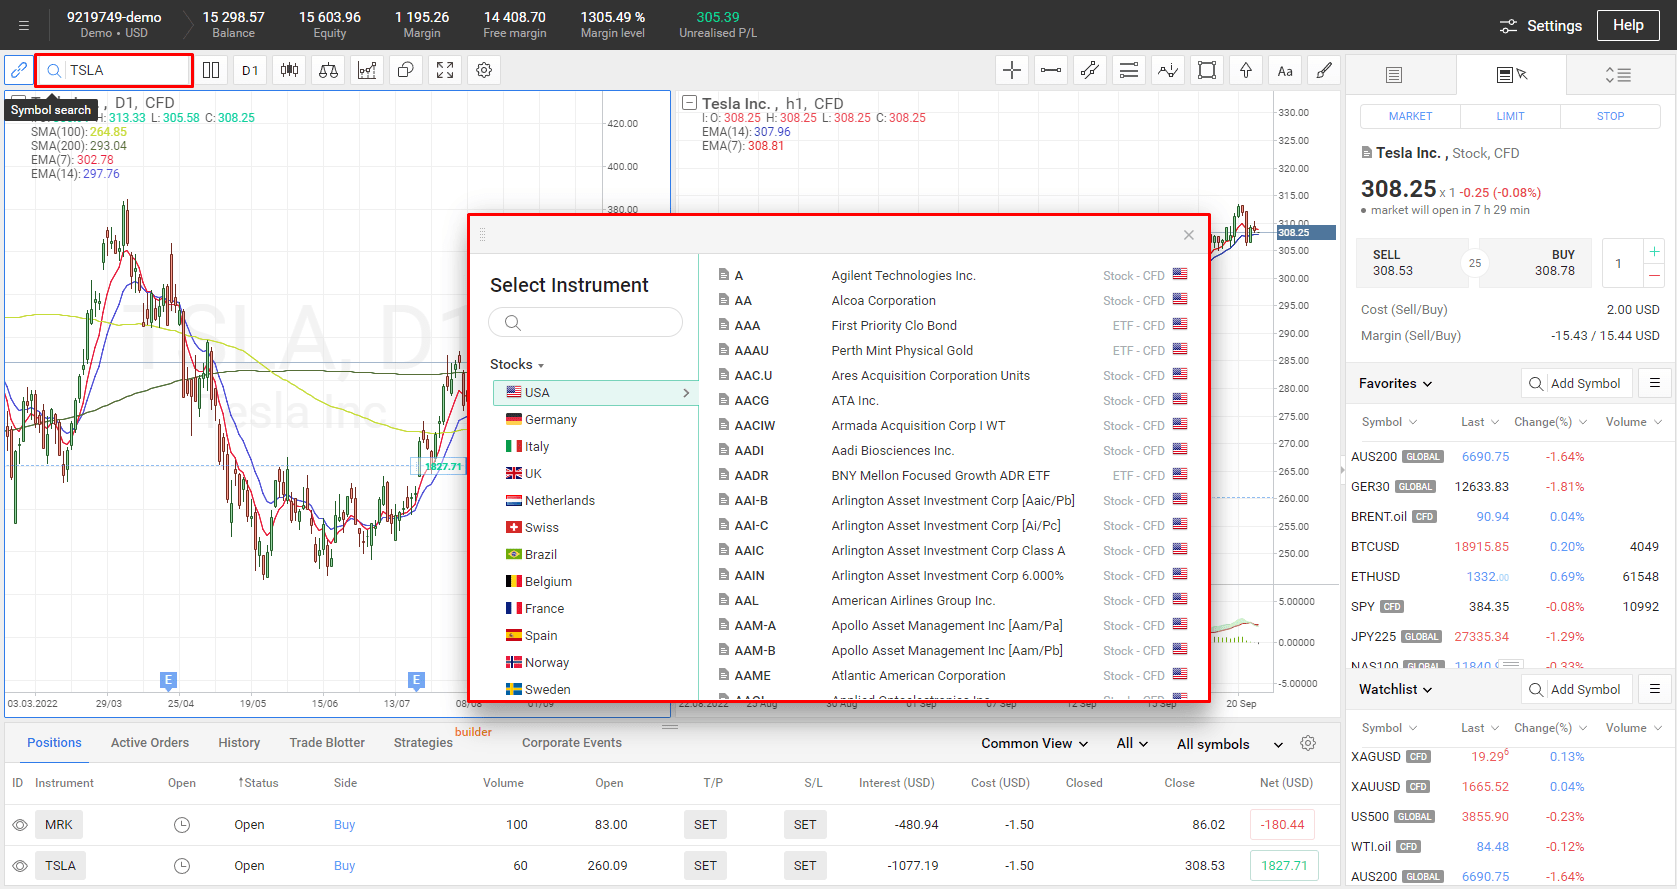
Task: Select the brush drawing tool
Action: (1324, 70)
